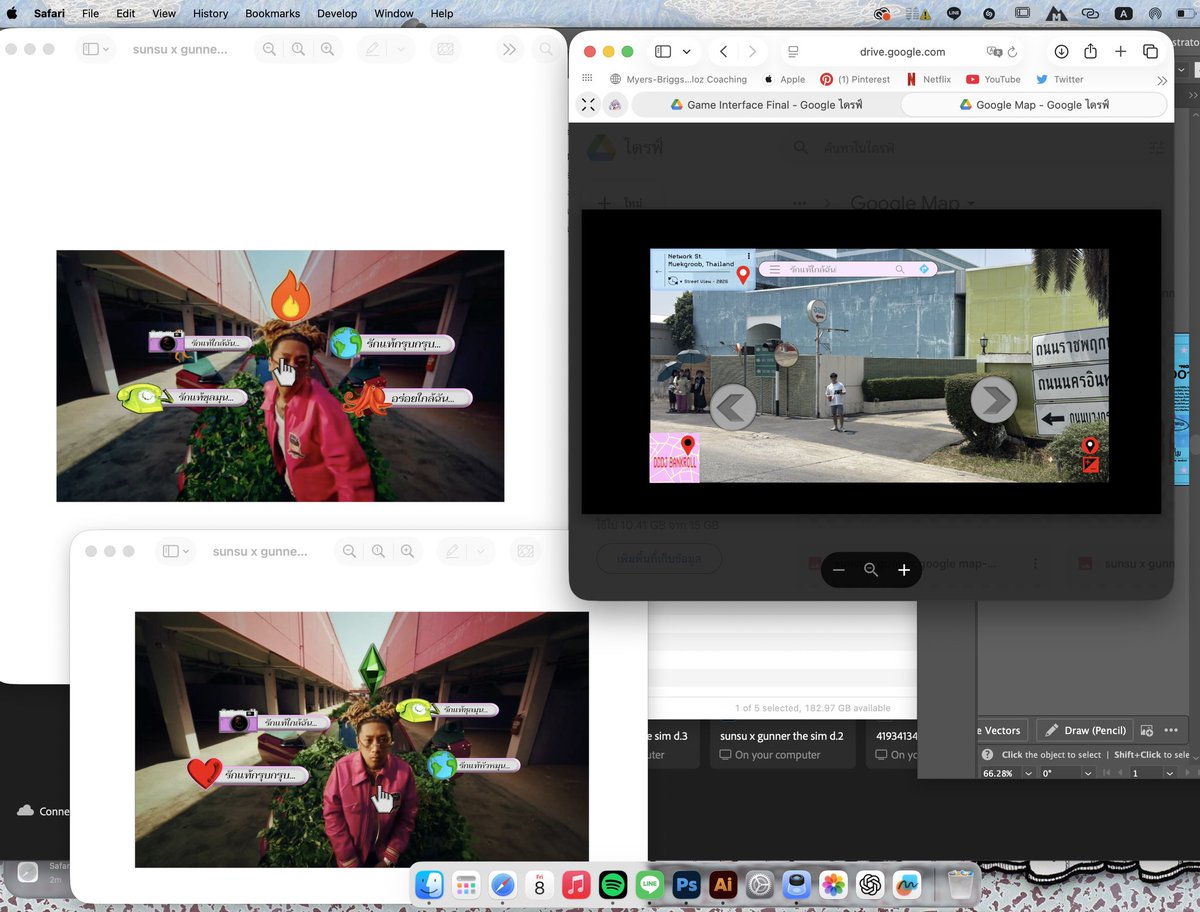Open Photoshop from the Dock
The height and width of the screenshot is (912, 1200).
point(686,884)
